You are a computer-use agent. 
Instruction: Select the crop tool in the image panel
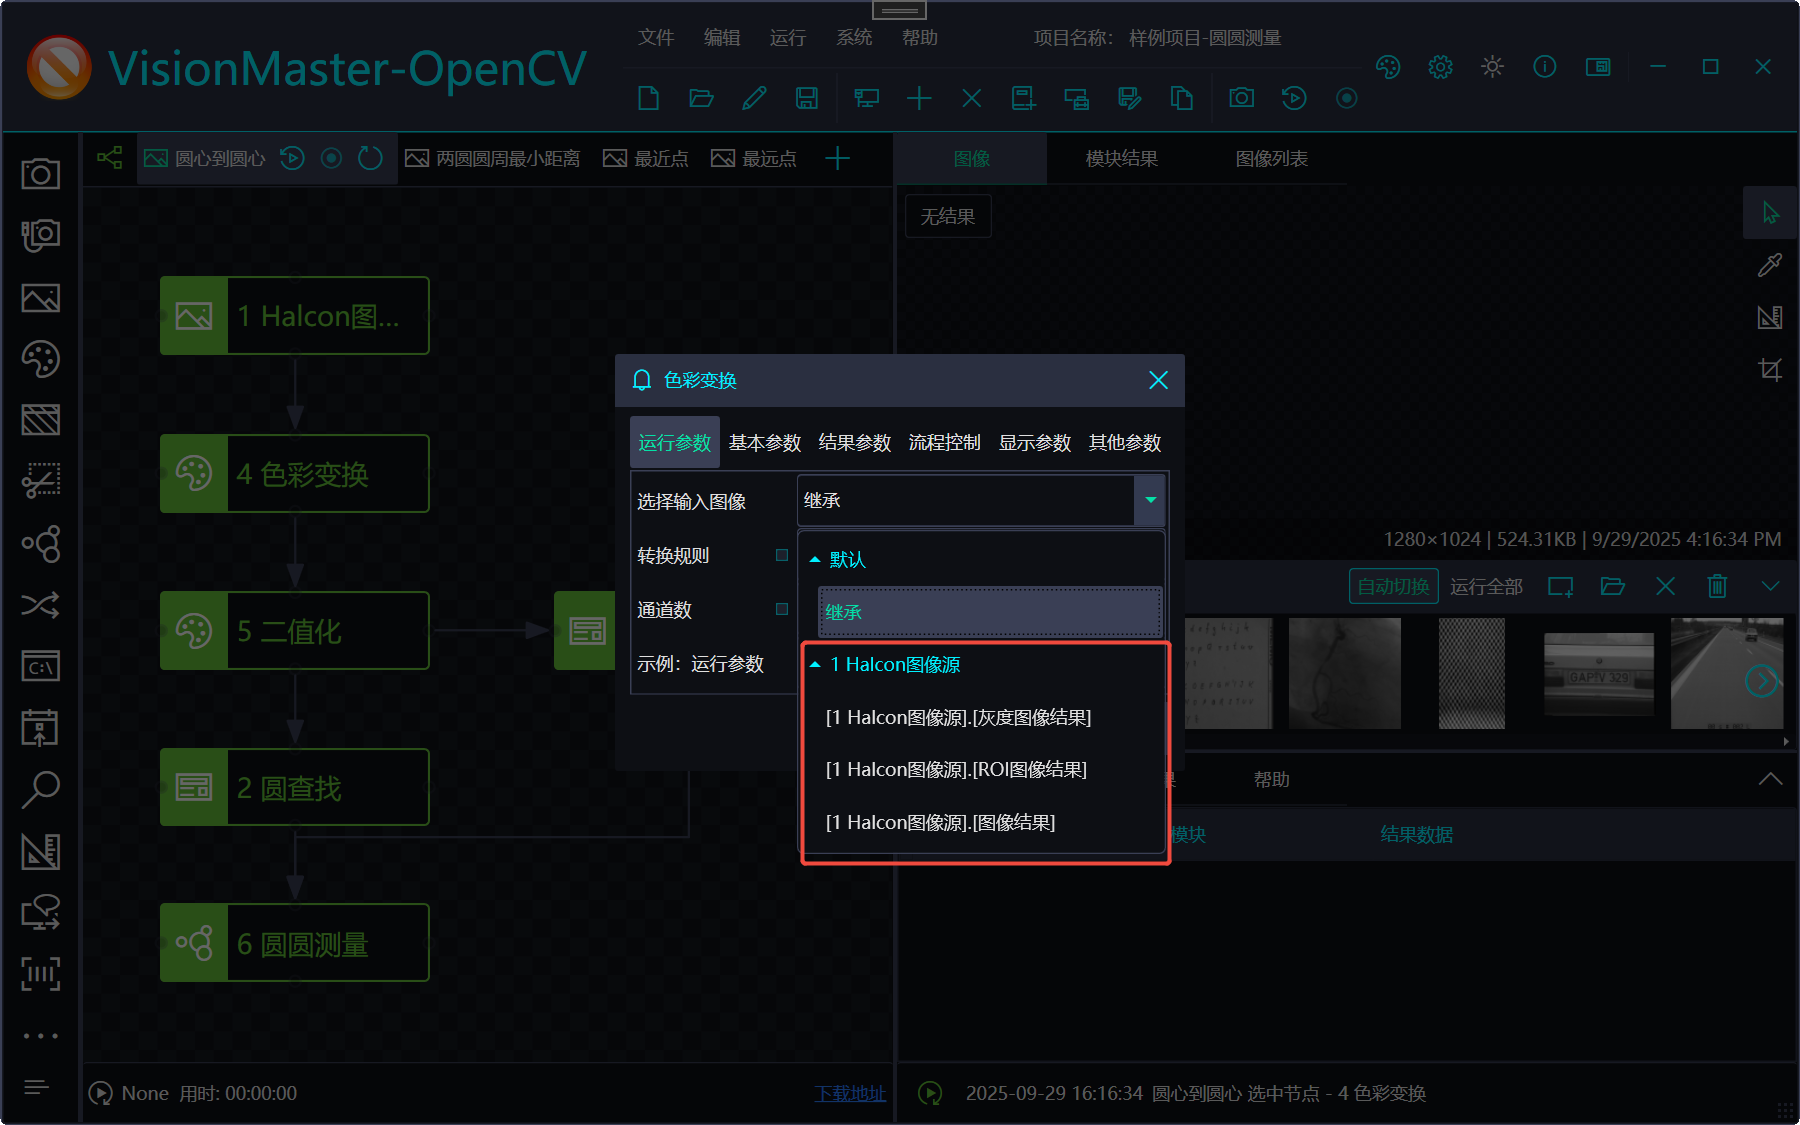pos(1770,370)
